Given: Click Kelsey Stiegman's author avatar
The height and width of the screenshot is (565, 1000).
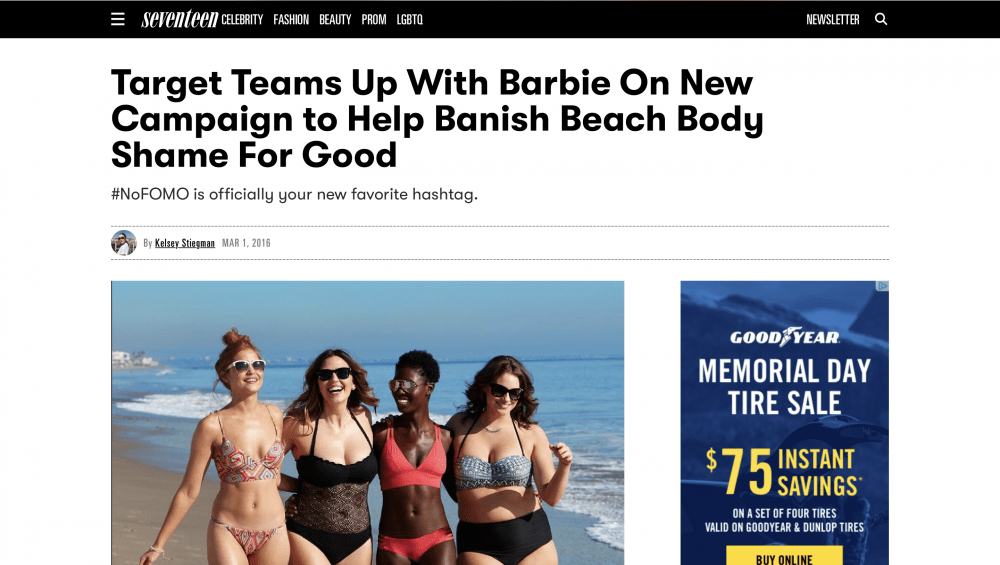Looking at the screenshot, I should (124, 243).
